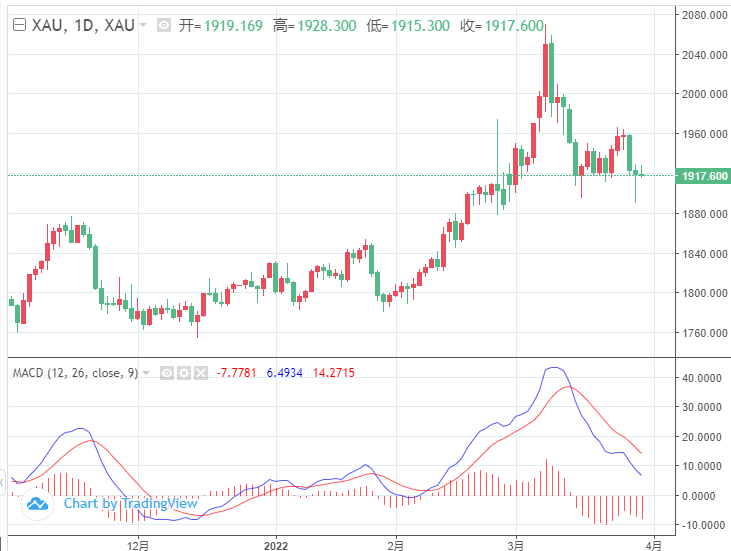
Task: Click the left edge collapse arrow tab
Action: tap(2, 482)
